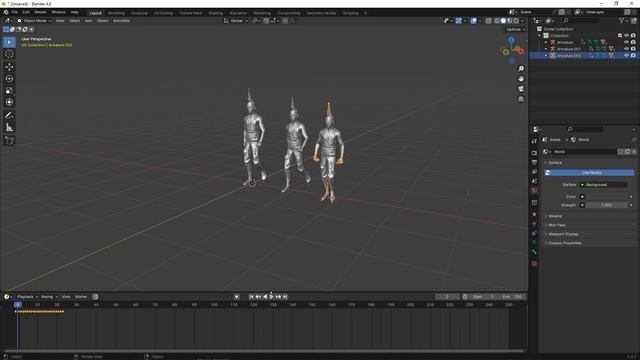Click the navigation gizmo red X axis
The height and width of the screenshot is (360, 640).
click(520, 51)
